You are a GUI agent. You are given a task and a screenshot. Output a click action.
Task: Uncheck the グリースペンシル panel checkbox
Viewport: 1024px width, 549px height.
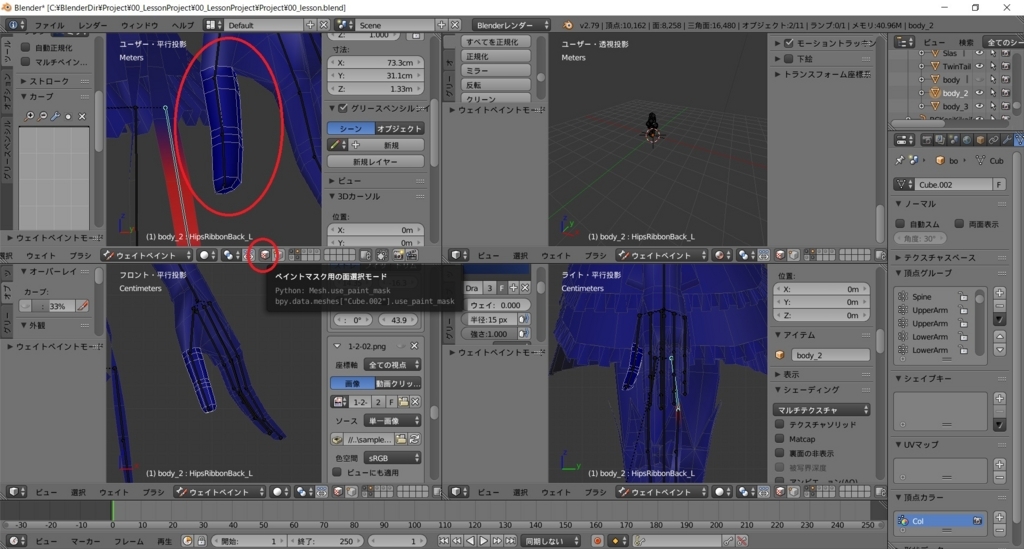[x=343, y=108]
